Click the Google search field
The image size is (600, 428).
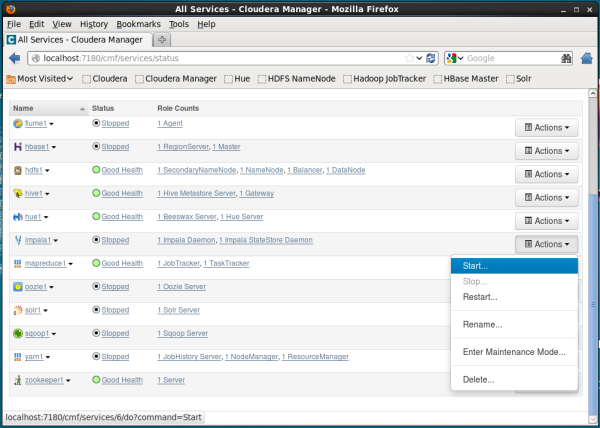tap(512, 58)
